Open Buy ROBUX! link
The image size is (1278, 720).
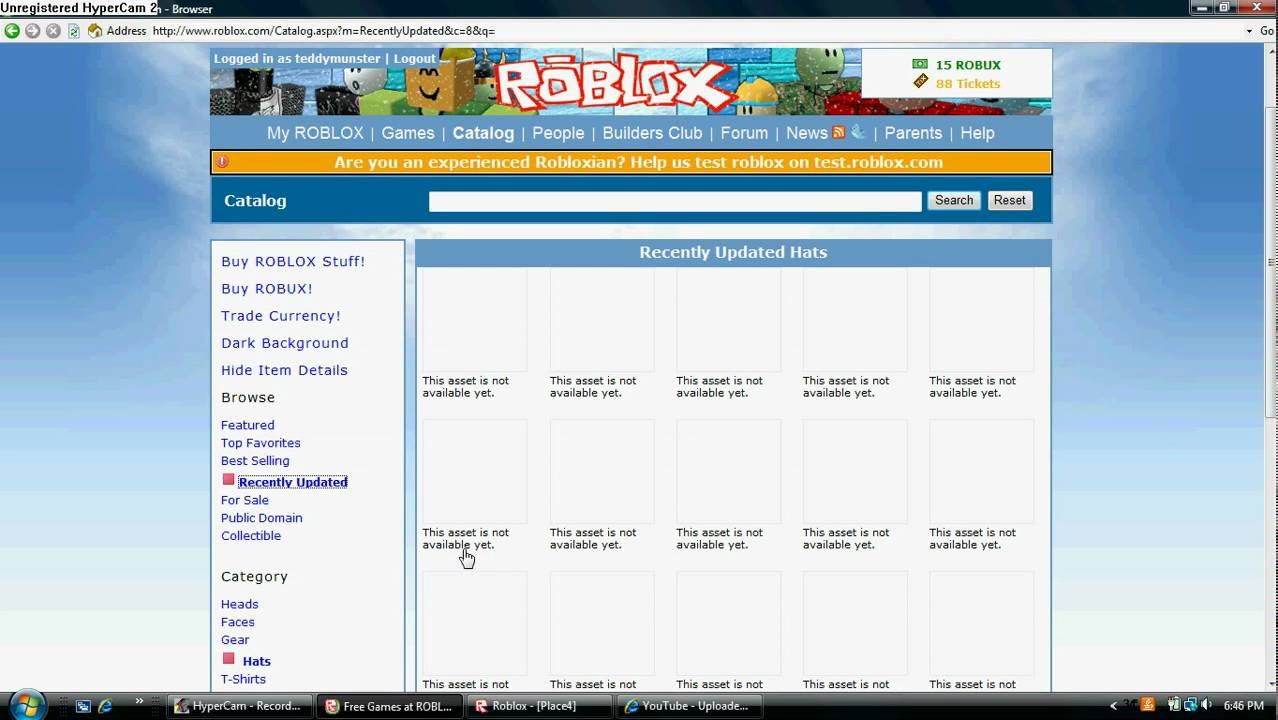pyautogui.click(x=267, y=289)
